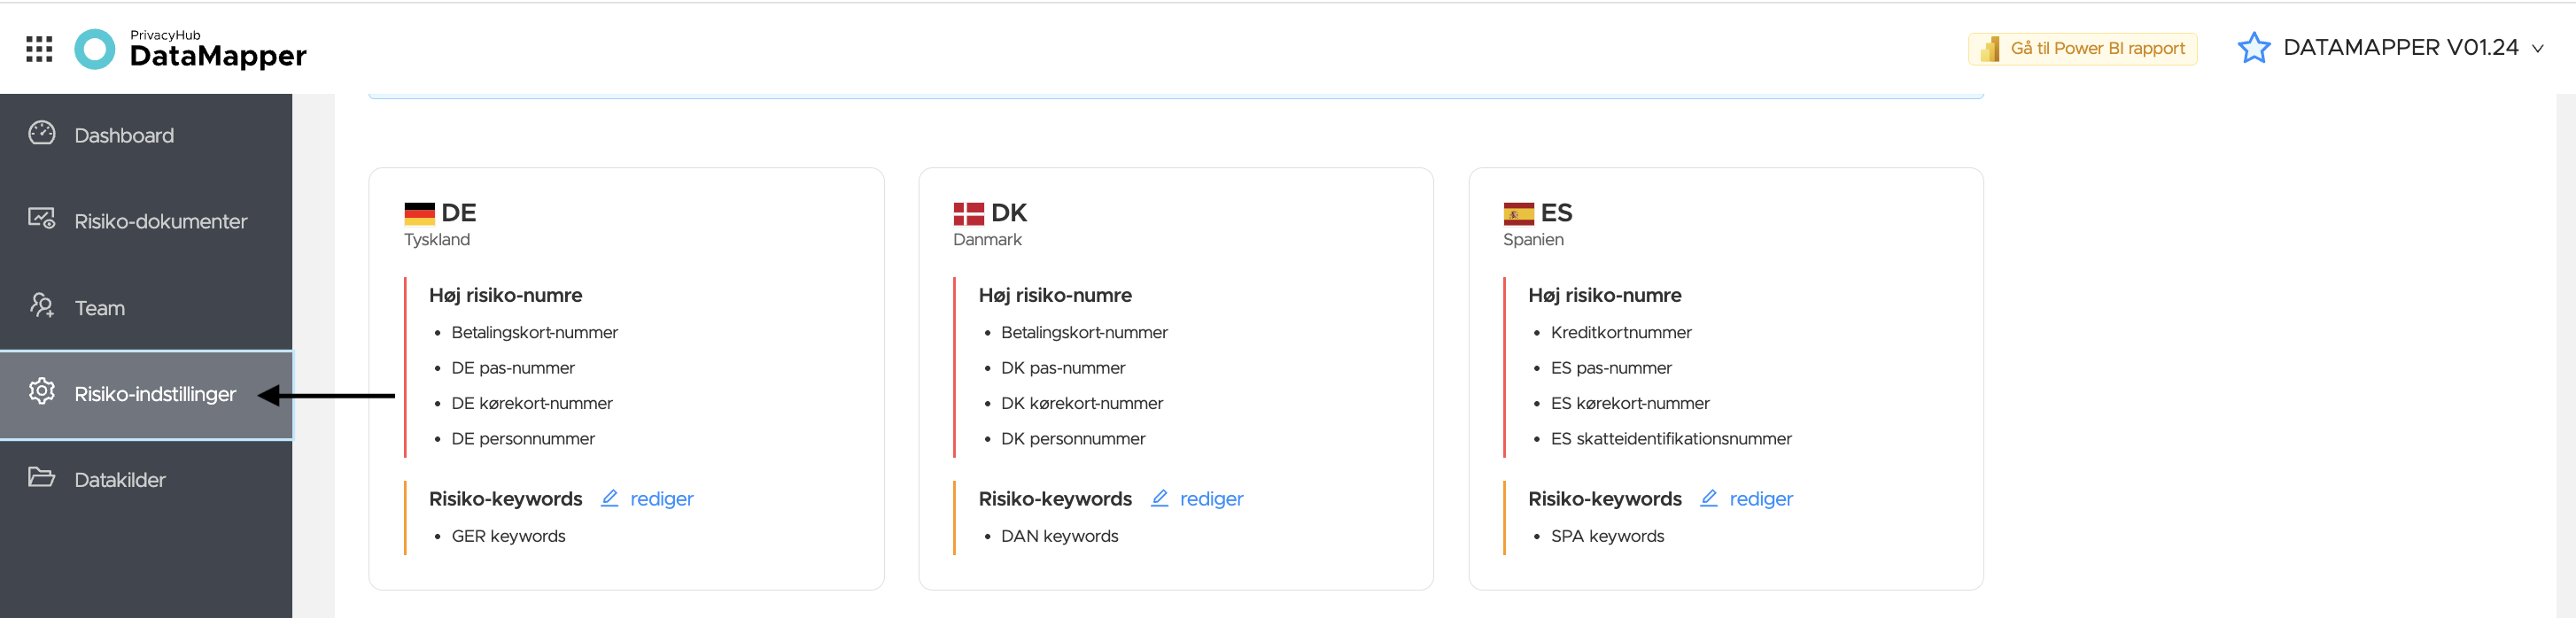This screenshot has height=618, width=2576.
Task: Click the pencil icon for ES keywords
Action: pyautogui.click(x=1709, y=498)
